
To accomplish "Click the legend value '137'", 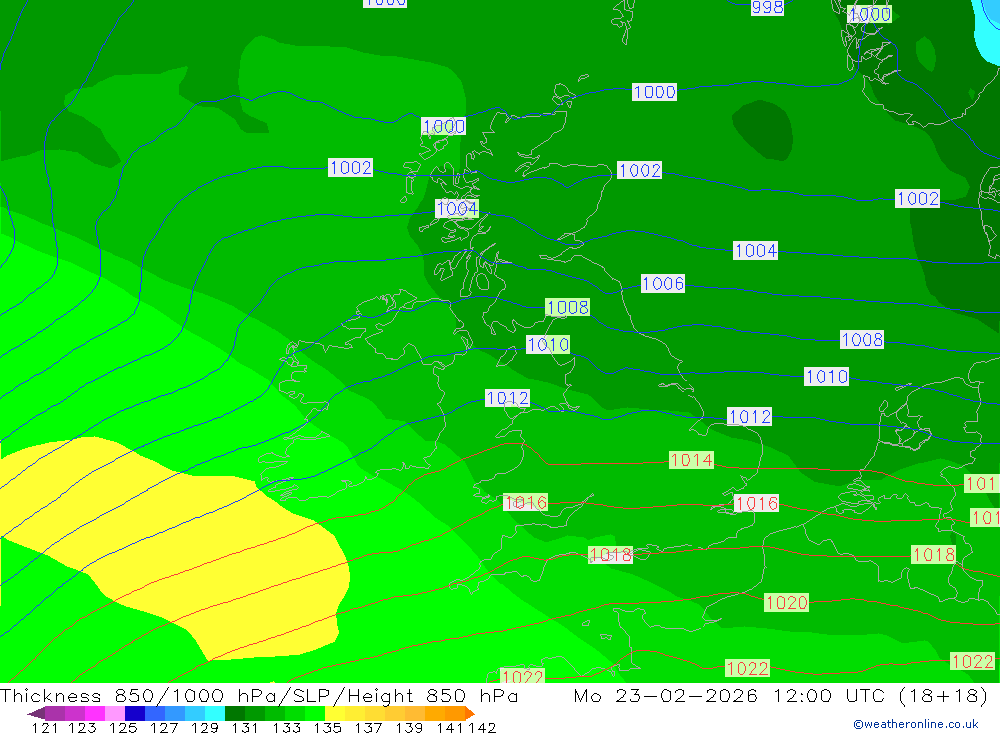I will tap(368, 727).
